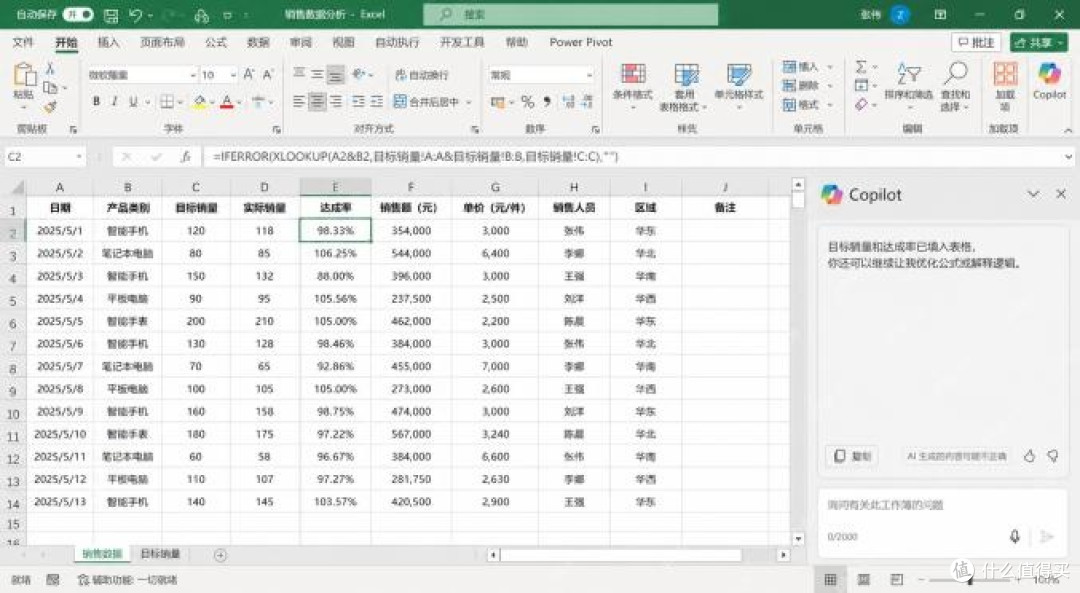Collapse Copilot pane with chevron
The height and width of the screenshot is (593, 1080).
click(x=1033, y=195)
